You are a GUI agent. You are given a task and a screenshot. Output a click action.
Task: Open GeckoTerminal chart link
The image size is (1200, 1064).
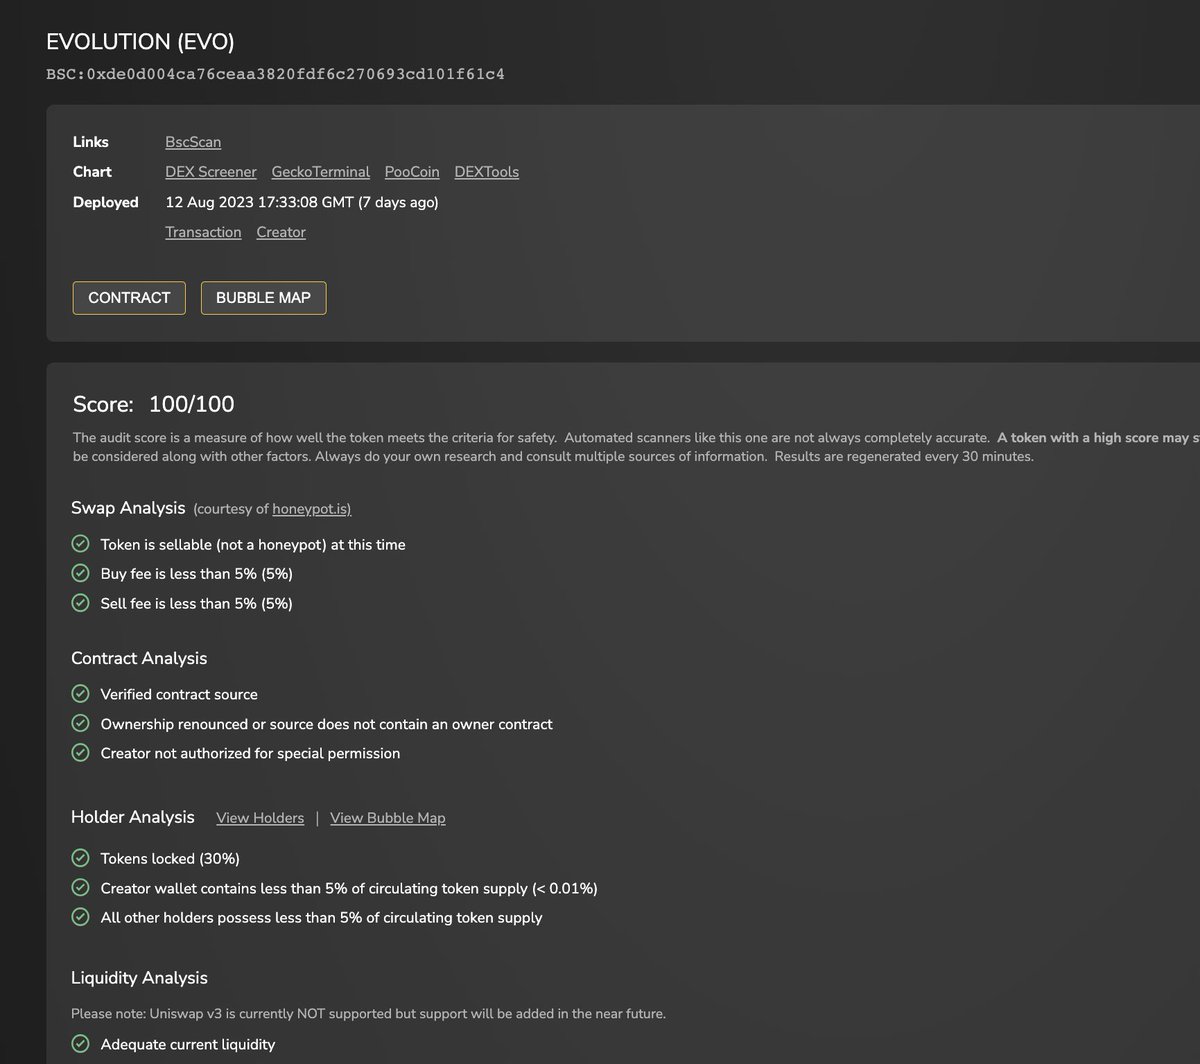pos(321,172)
